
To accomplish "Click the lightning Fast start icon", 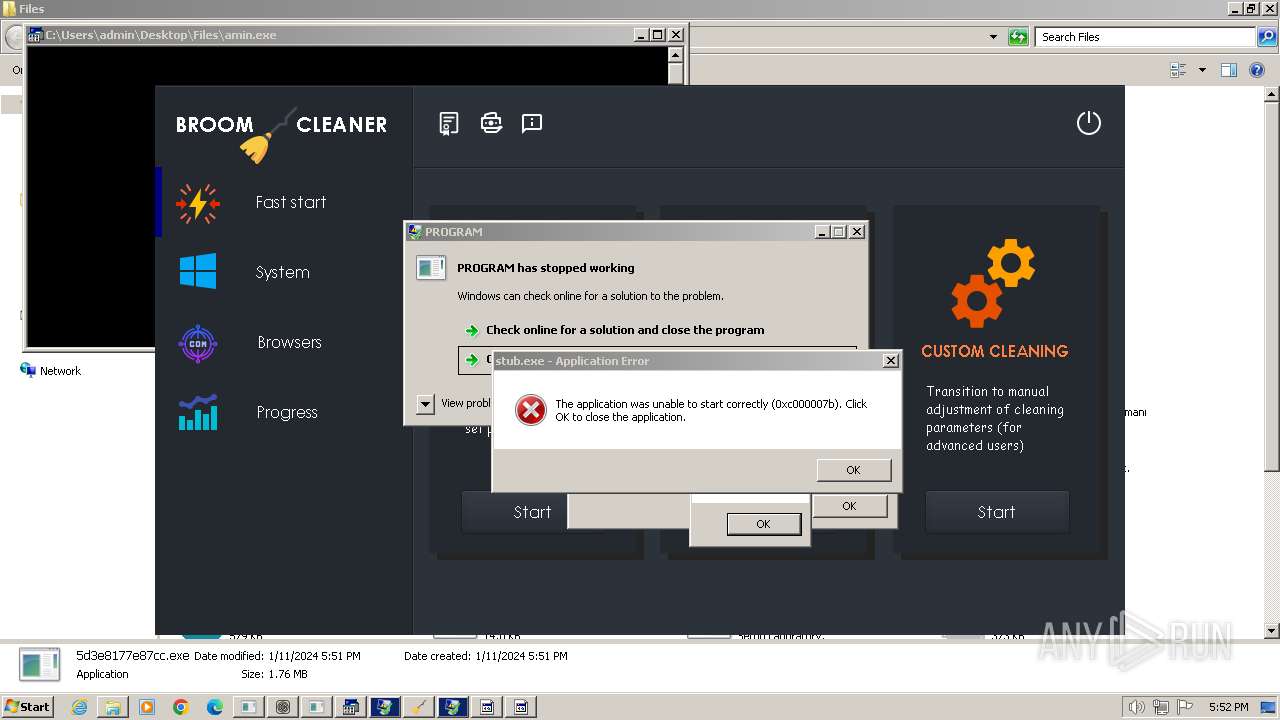I will point(198,203).
